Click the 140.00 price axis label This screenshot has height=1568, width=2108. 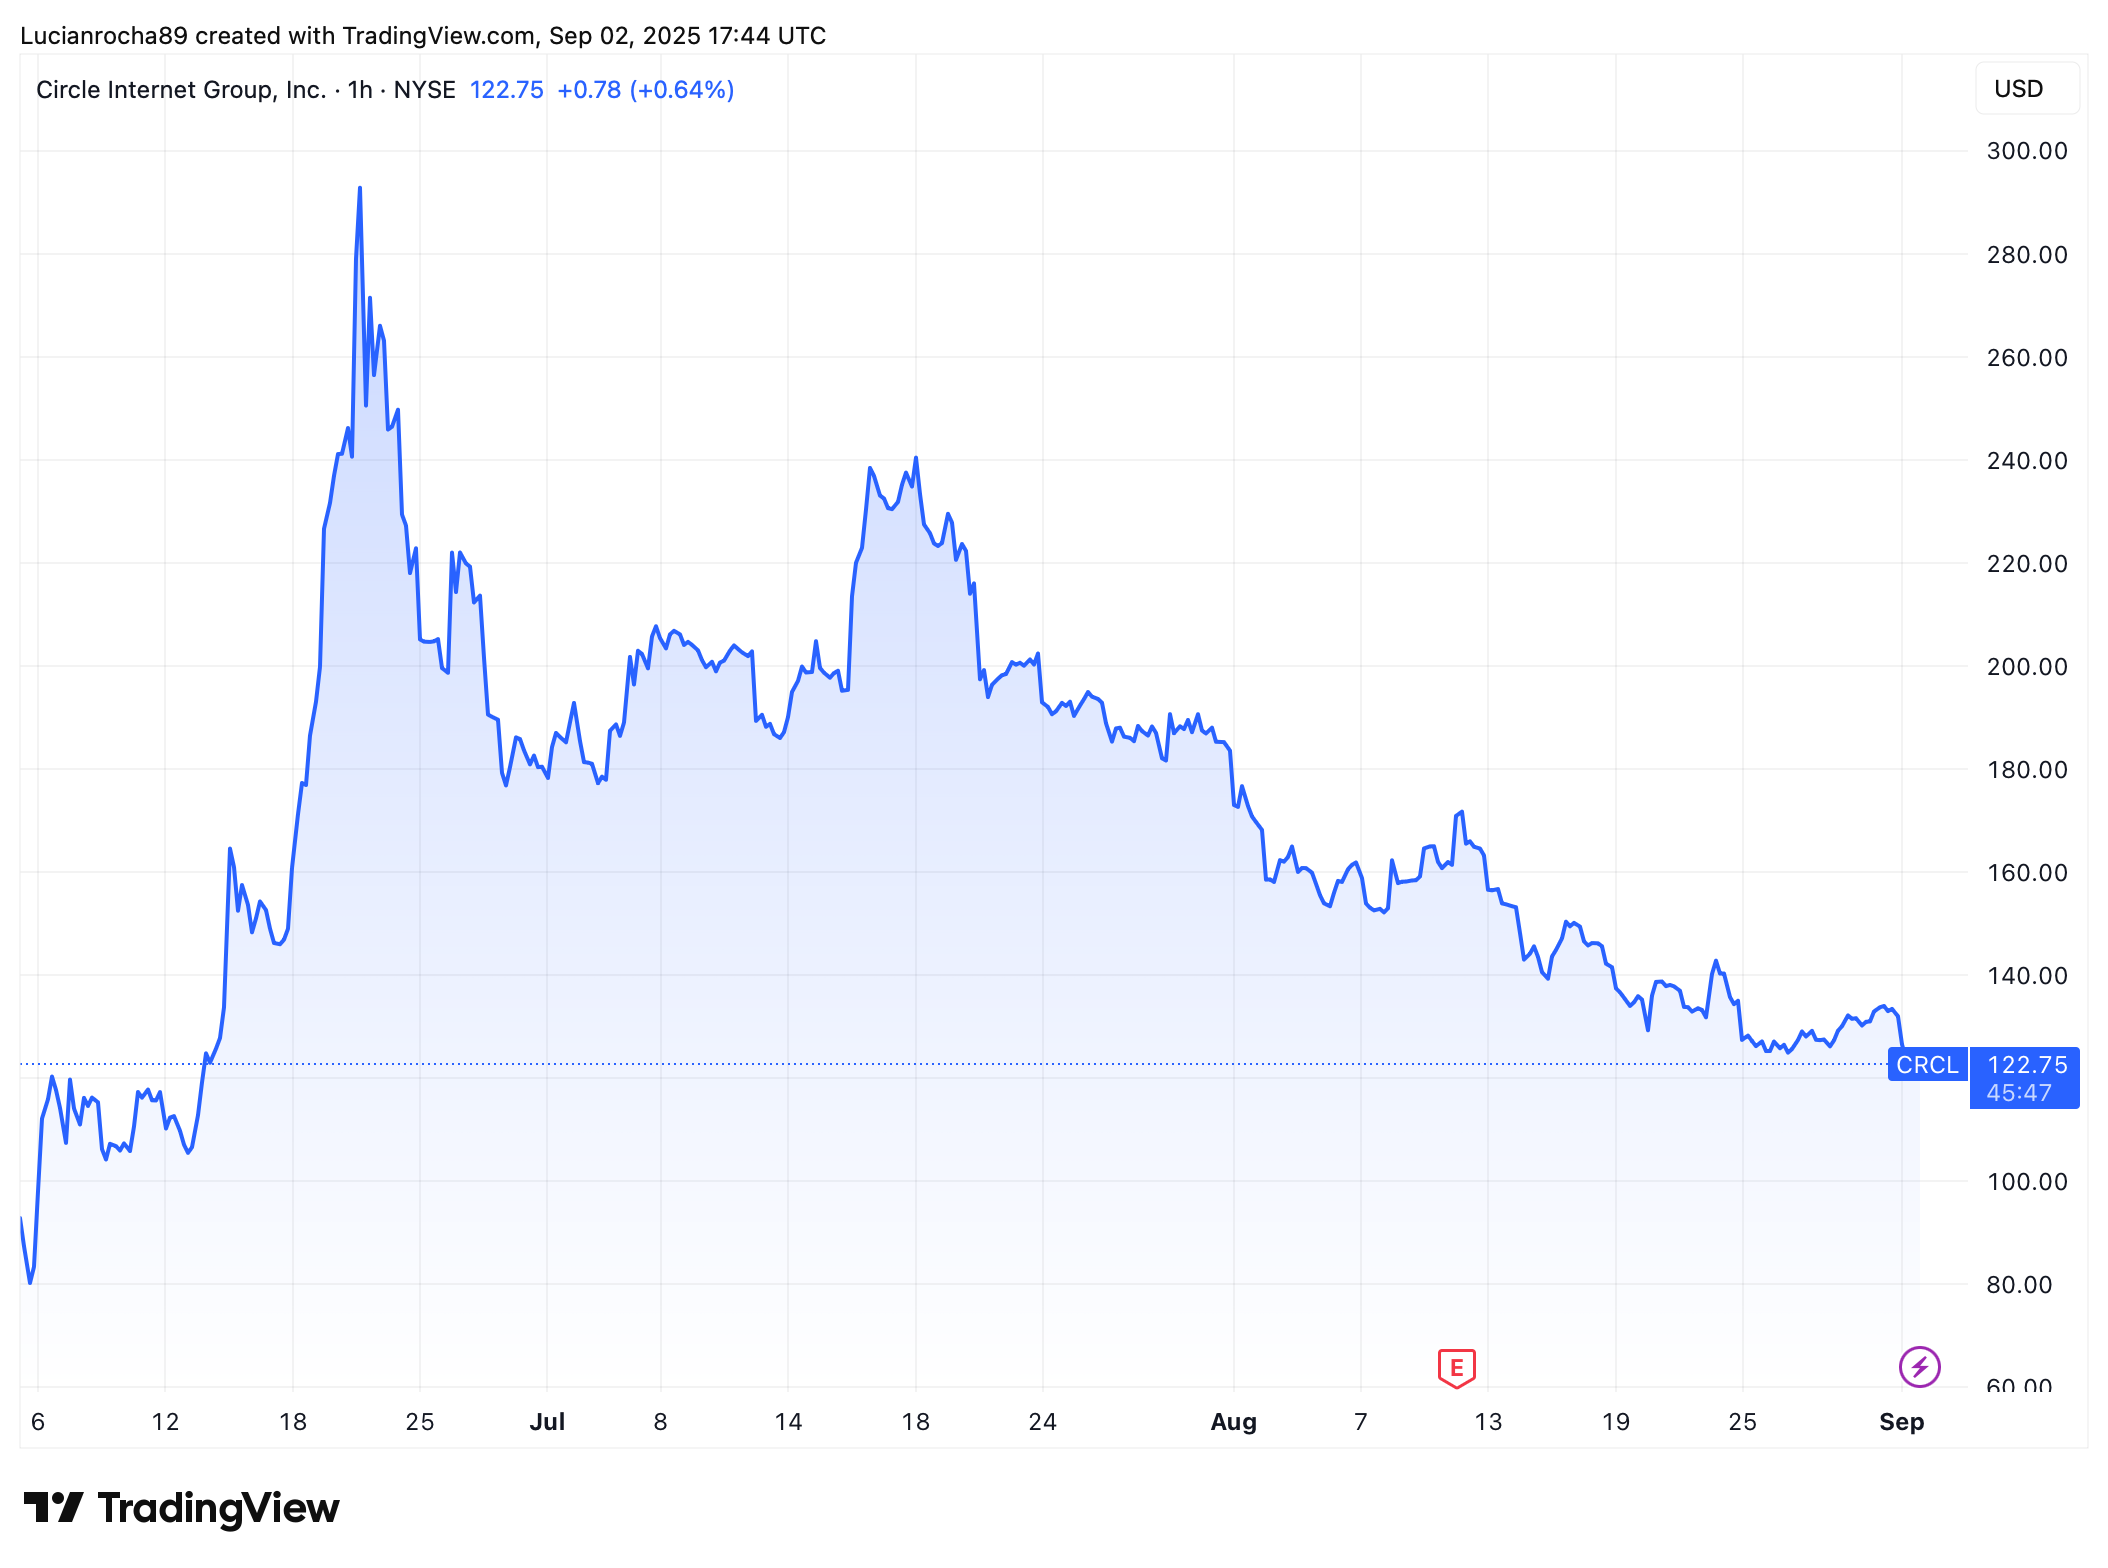pos(2026,975)
